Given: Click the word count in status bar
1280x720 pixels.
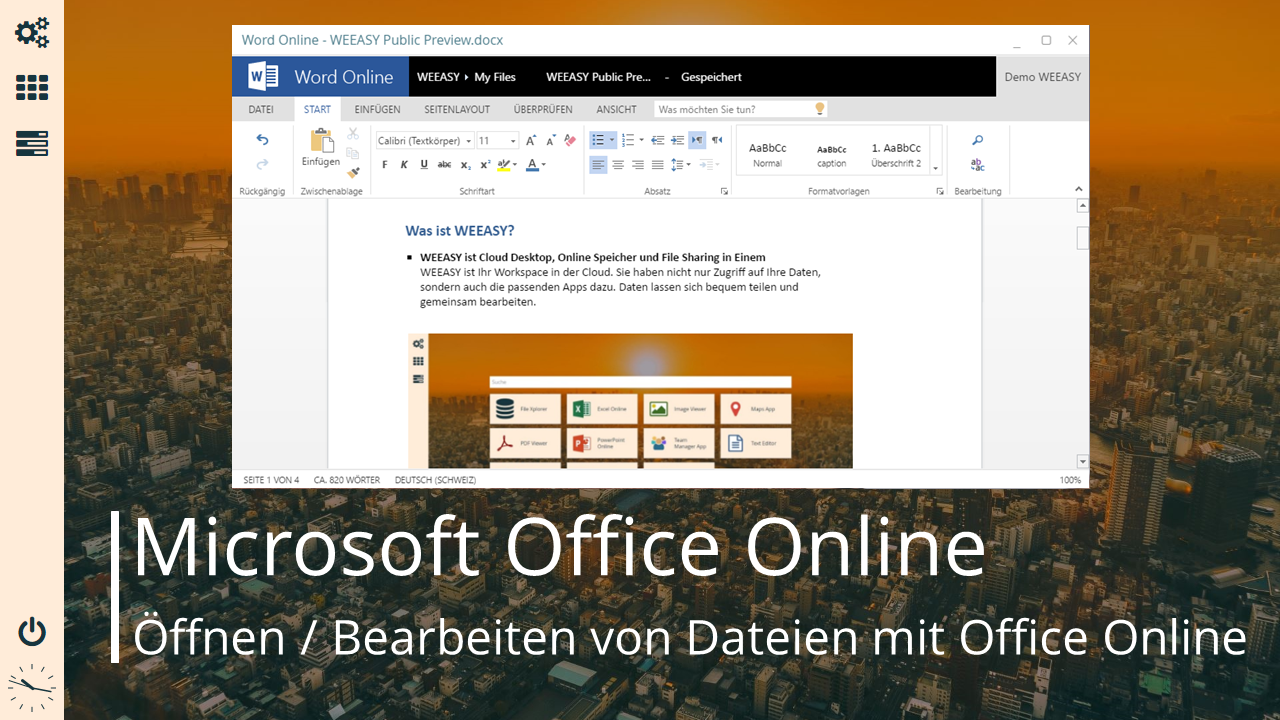Looking at the screenshot, I should click(347, 480).
